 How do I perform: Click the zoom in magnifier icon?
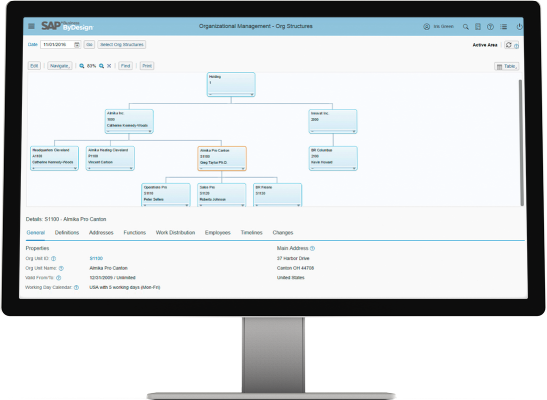(102, 66)
